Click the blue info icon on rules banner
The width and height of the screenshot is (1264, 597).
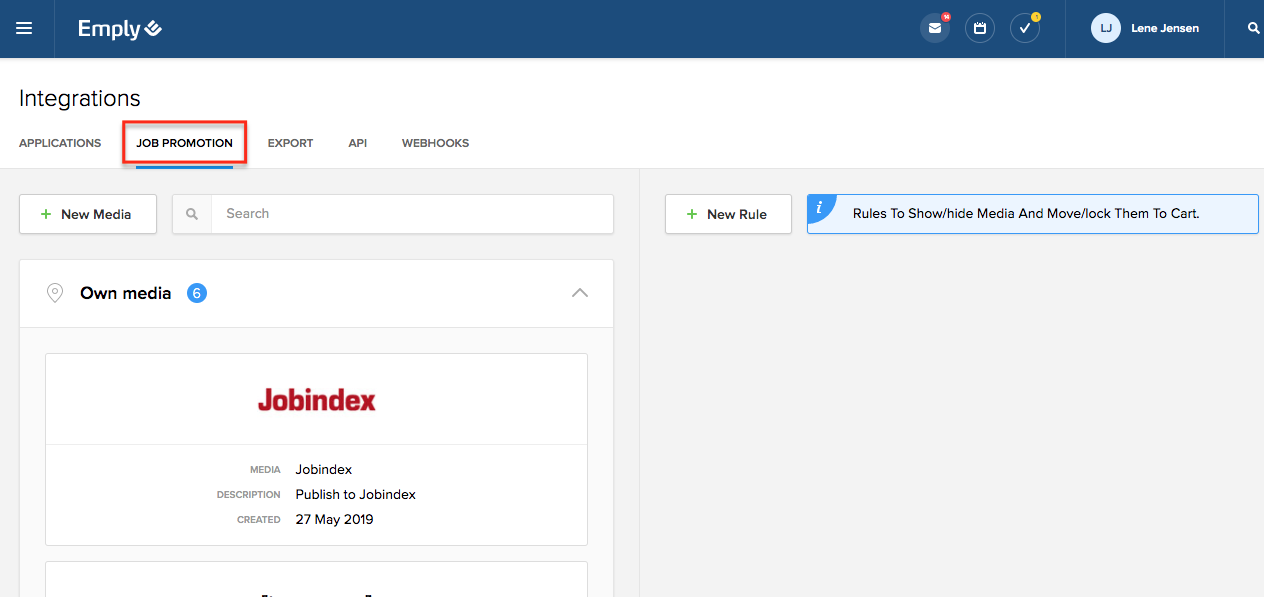pos(820,207)
